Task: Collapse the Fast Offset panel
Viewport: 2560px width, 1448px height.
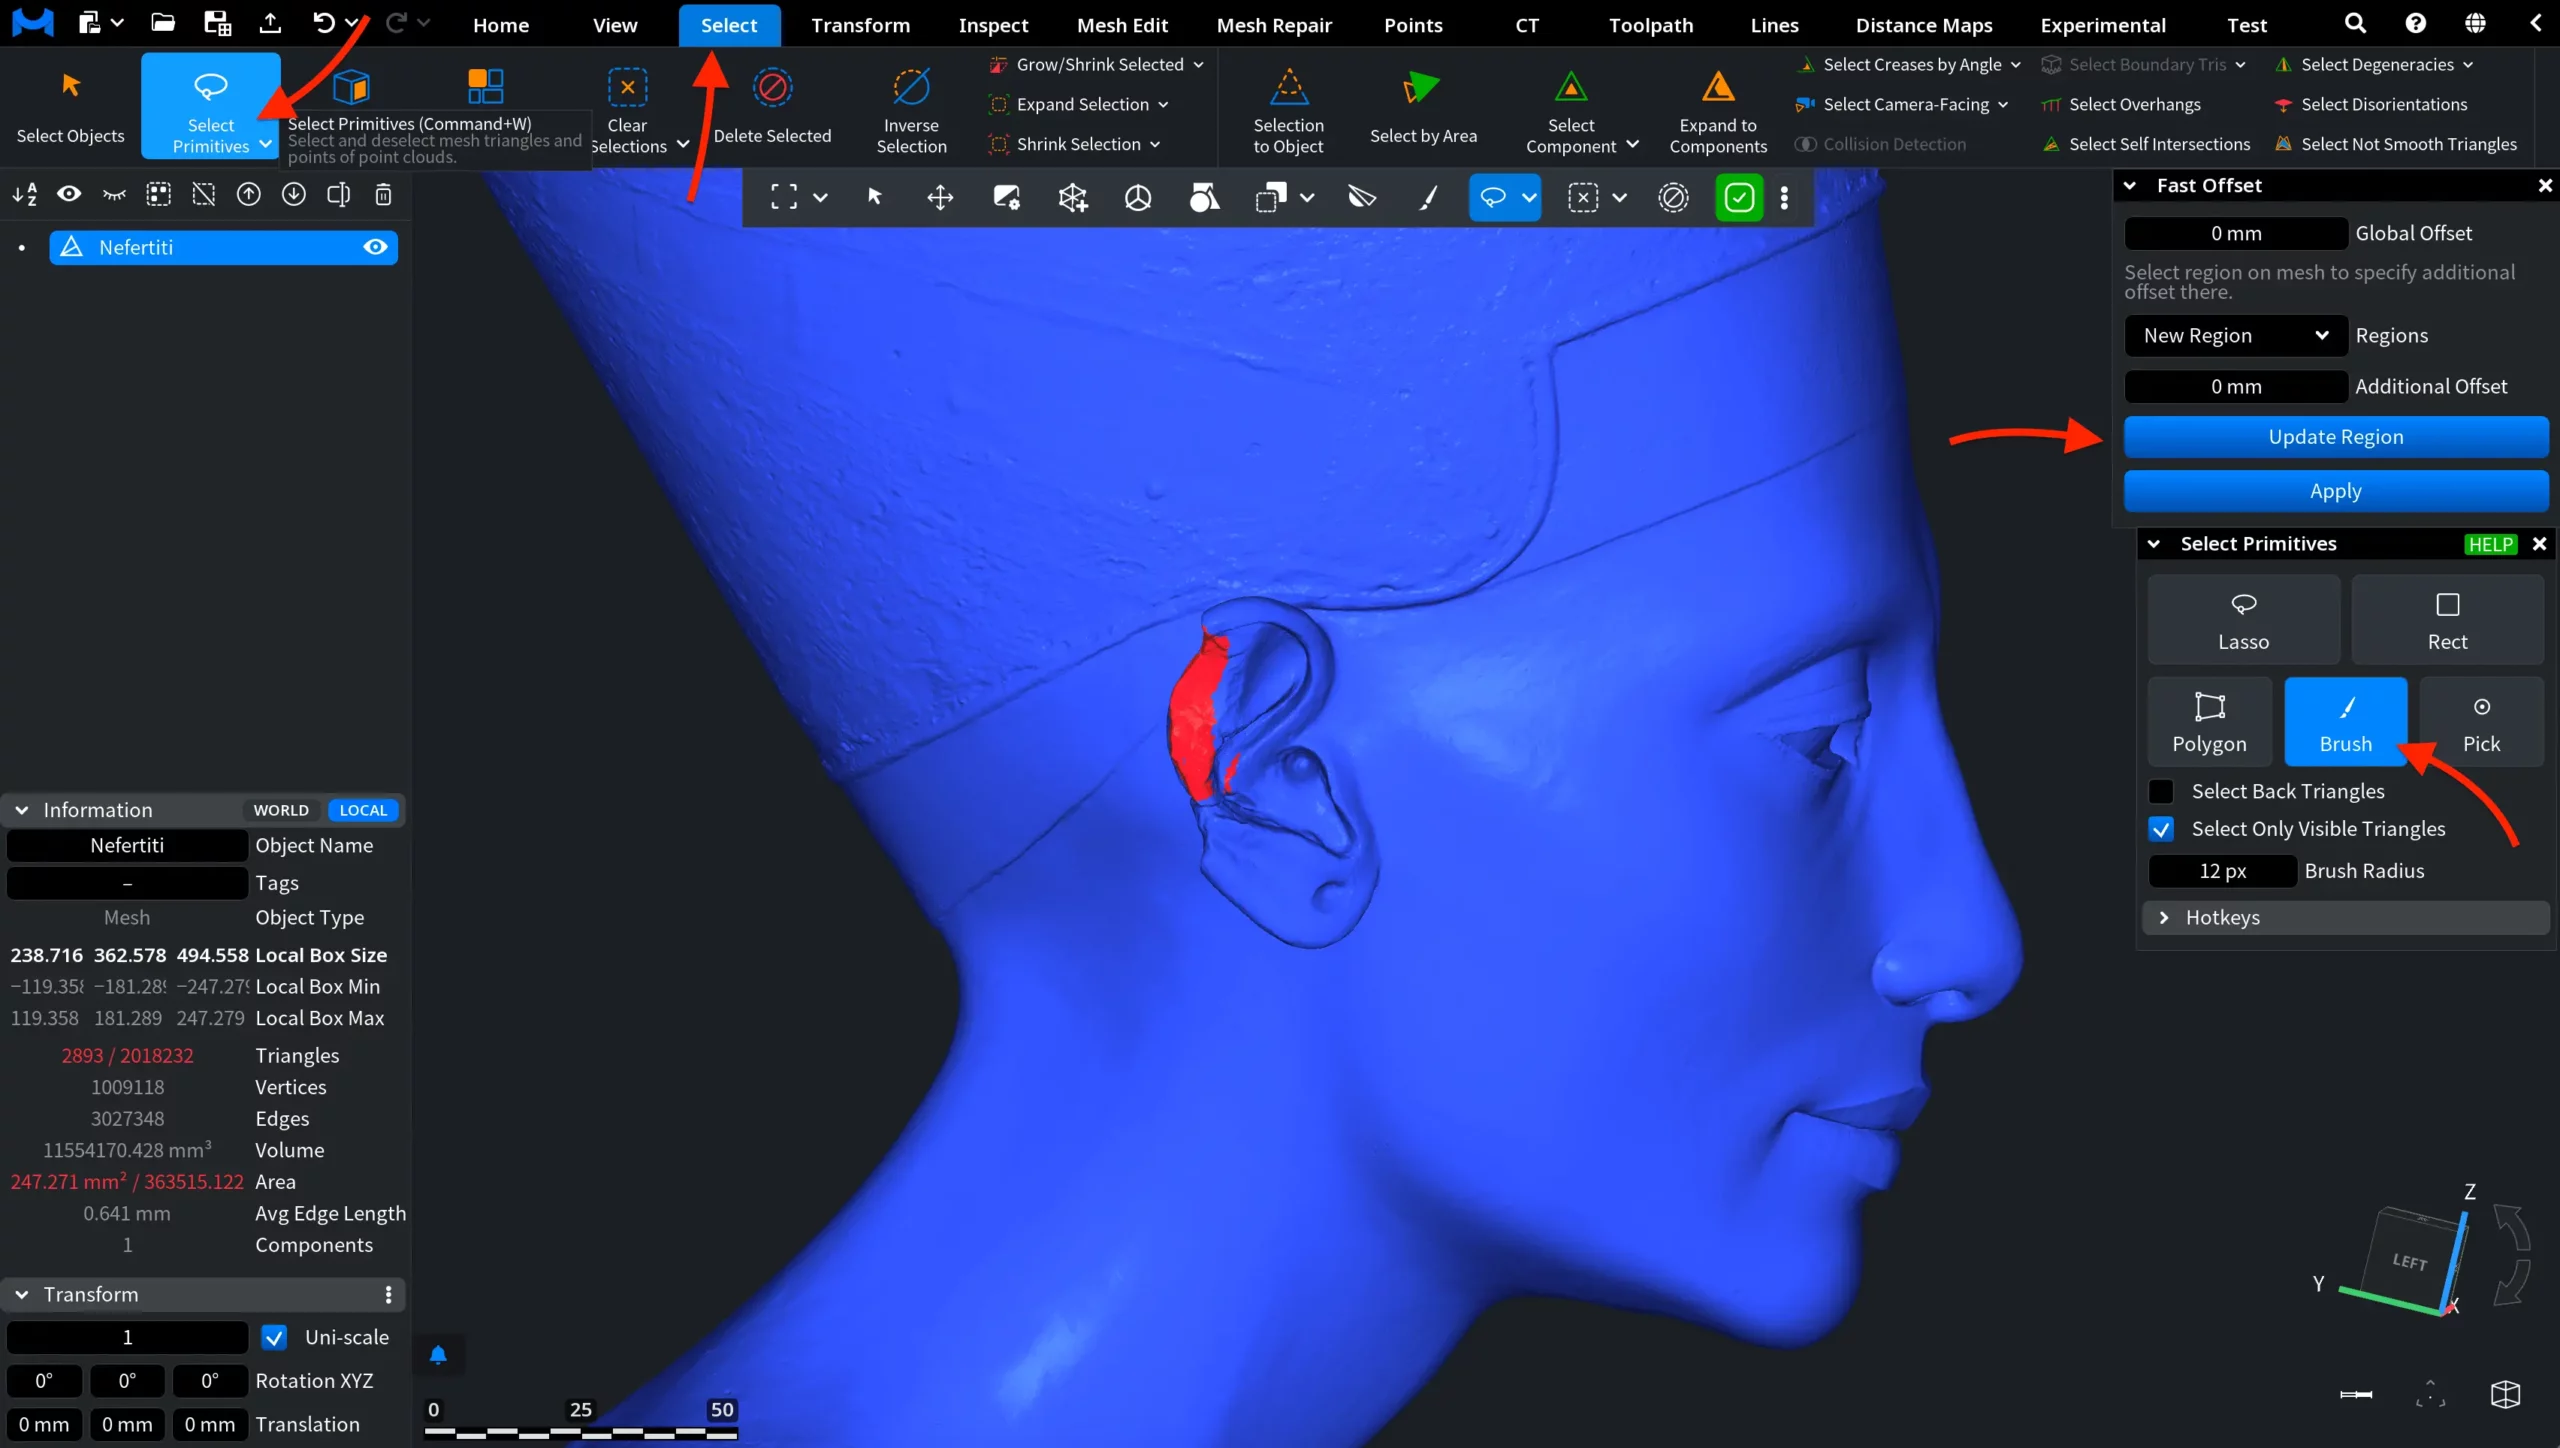Action: coord(2130,185)
